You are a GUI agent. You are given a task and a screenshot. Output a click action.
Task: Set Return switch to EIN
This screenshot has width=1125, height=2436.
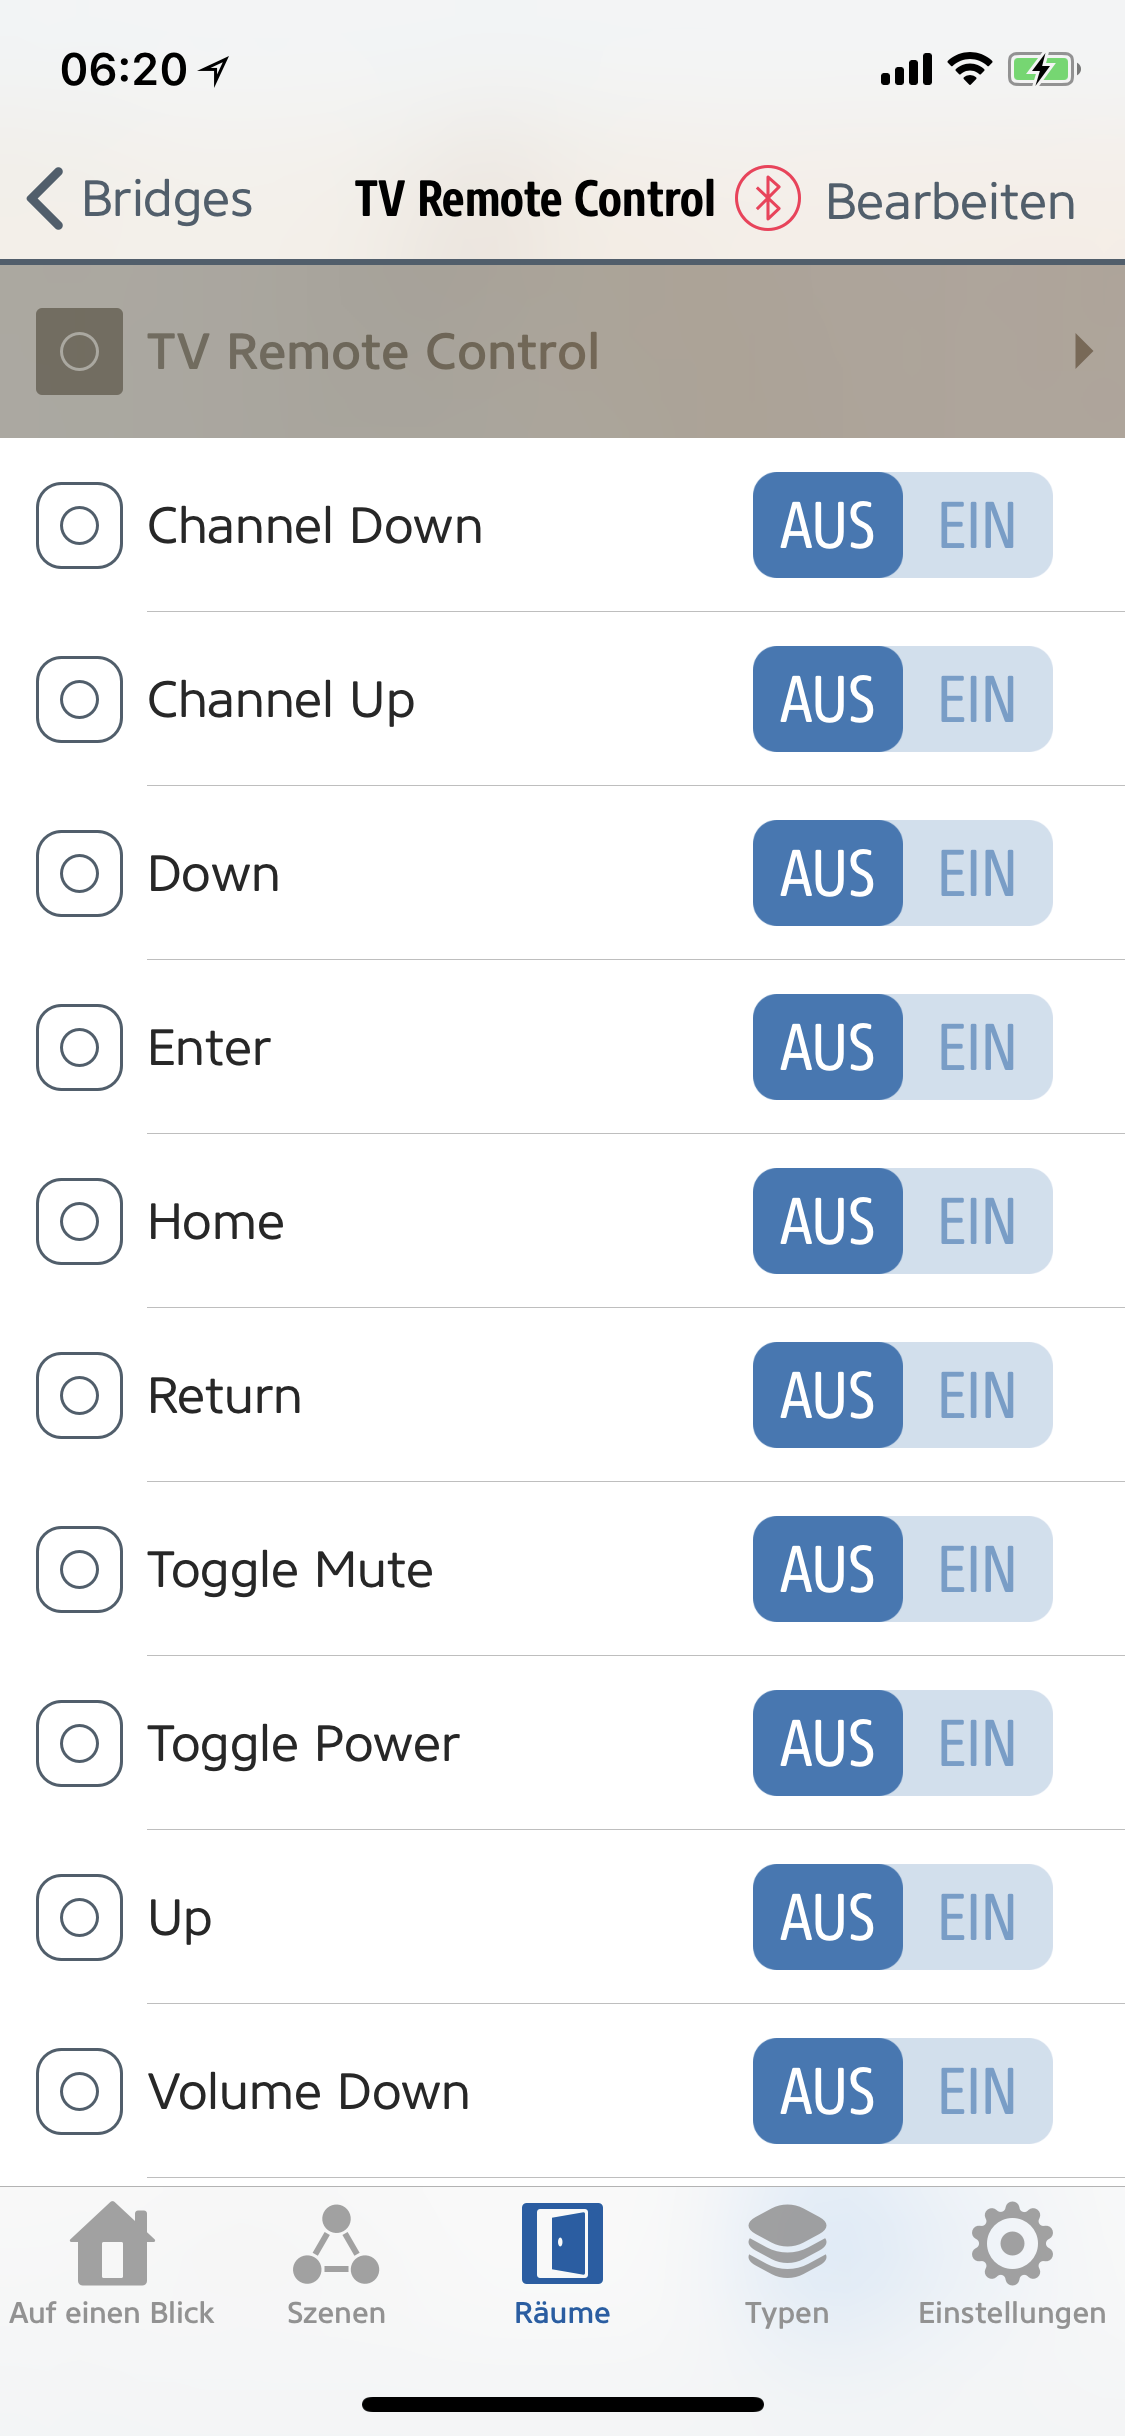(976, 1395)
